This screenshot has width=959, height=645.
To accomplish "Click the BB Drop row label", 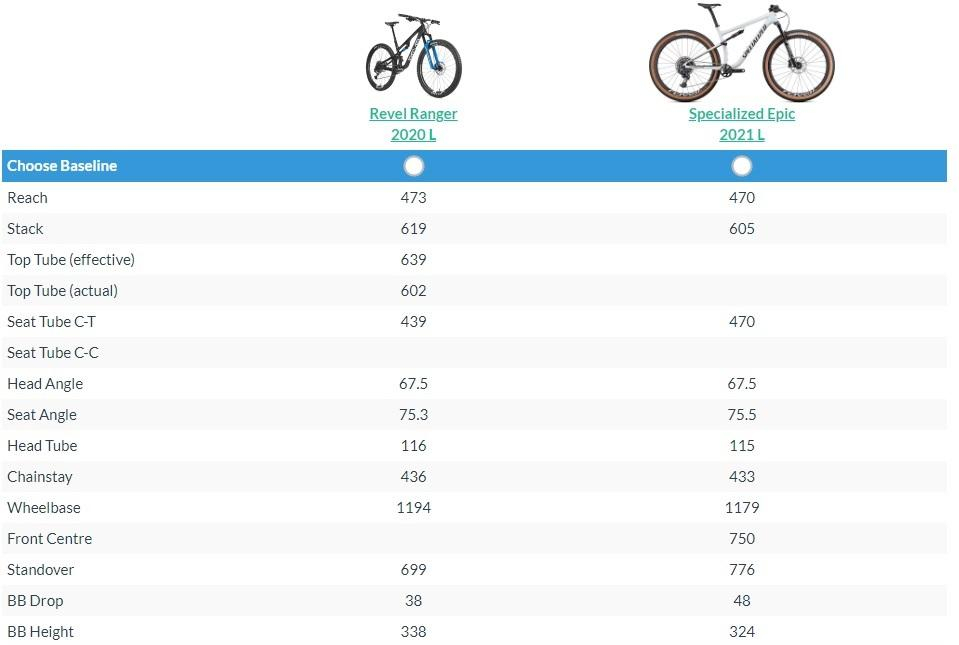I will pos(34,601).
